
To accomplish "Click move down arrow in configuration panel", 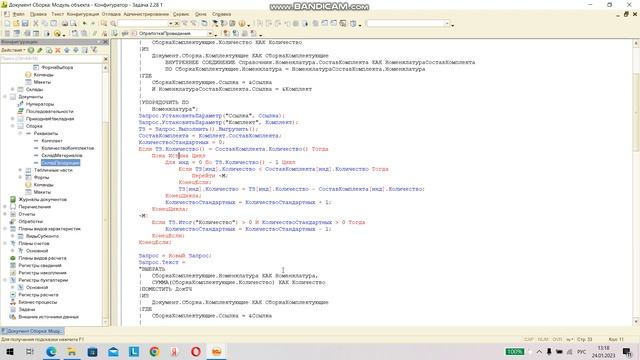I will point(76,50).
